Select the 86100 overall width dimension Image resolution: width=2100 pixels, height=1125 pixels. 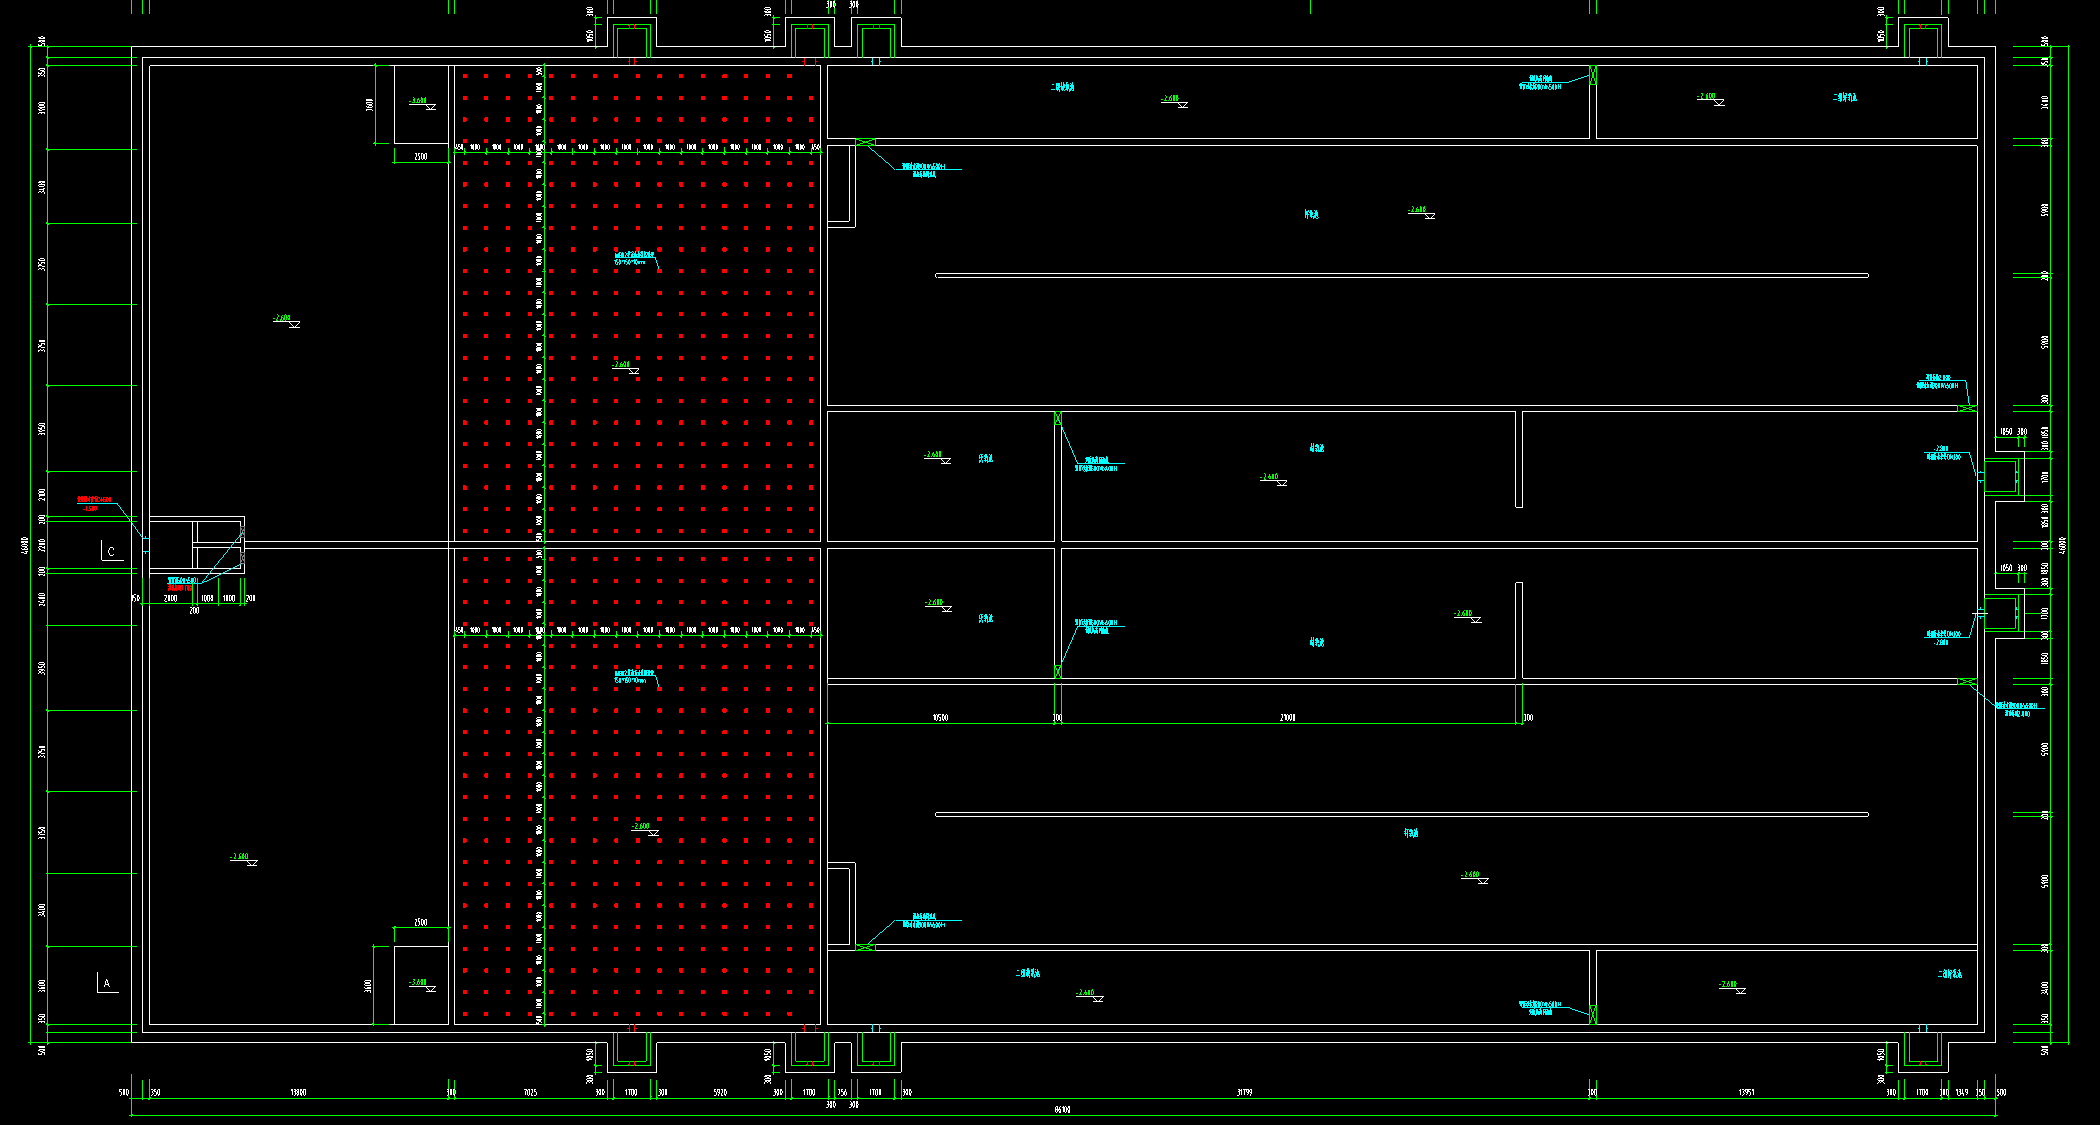click(x=1062, y=1109)
